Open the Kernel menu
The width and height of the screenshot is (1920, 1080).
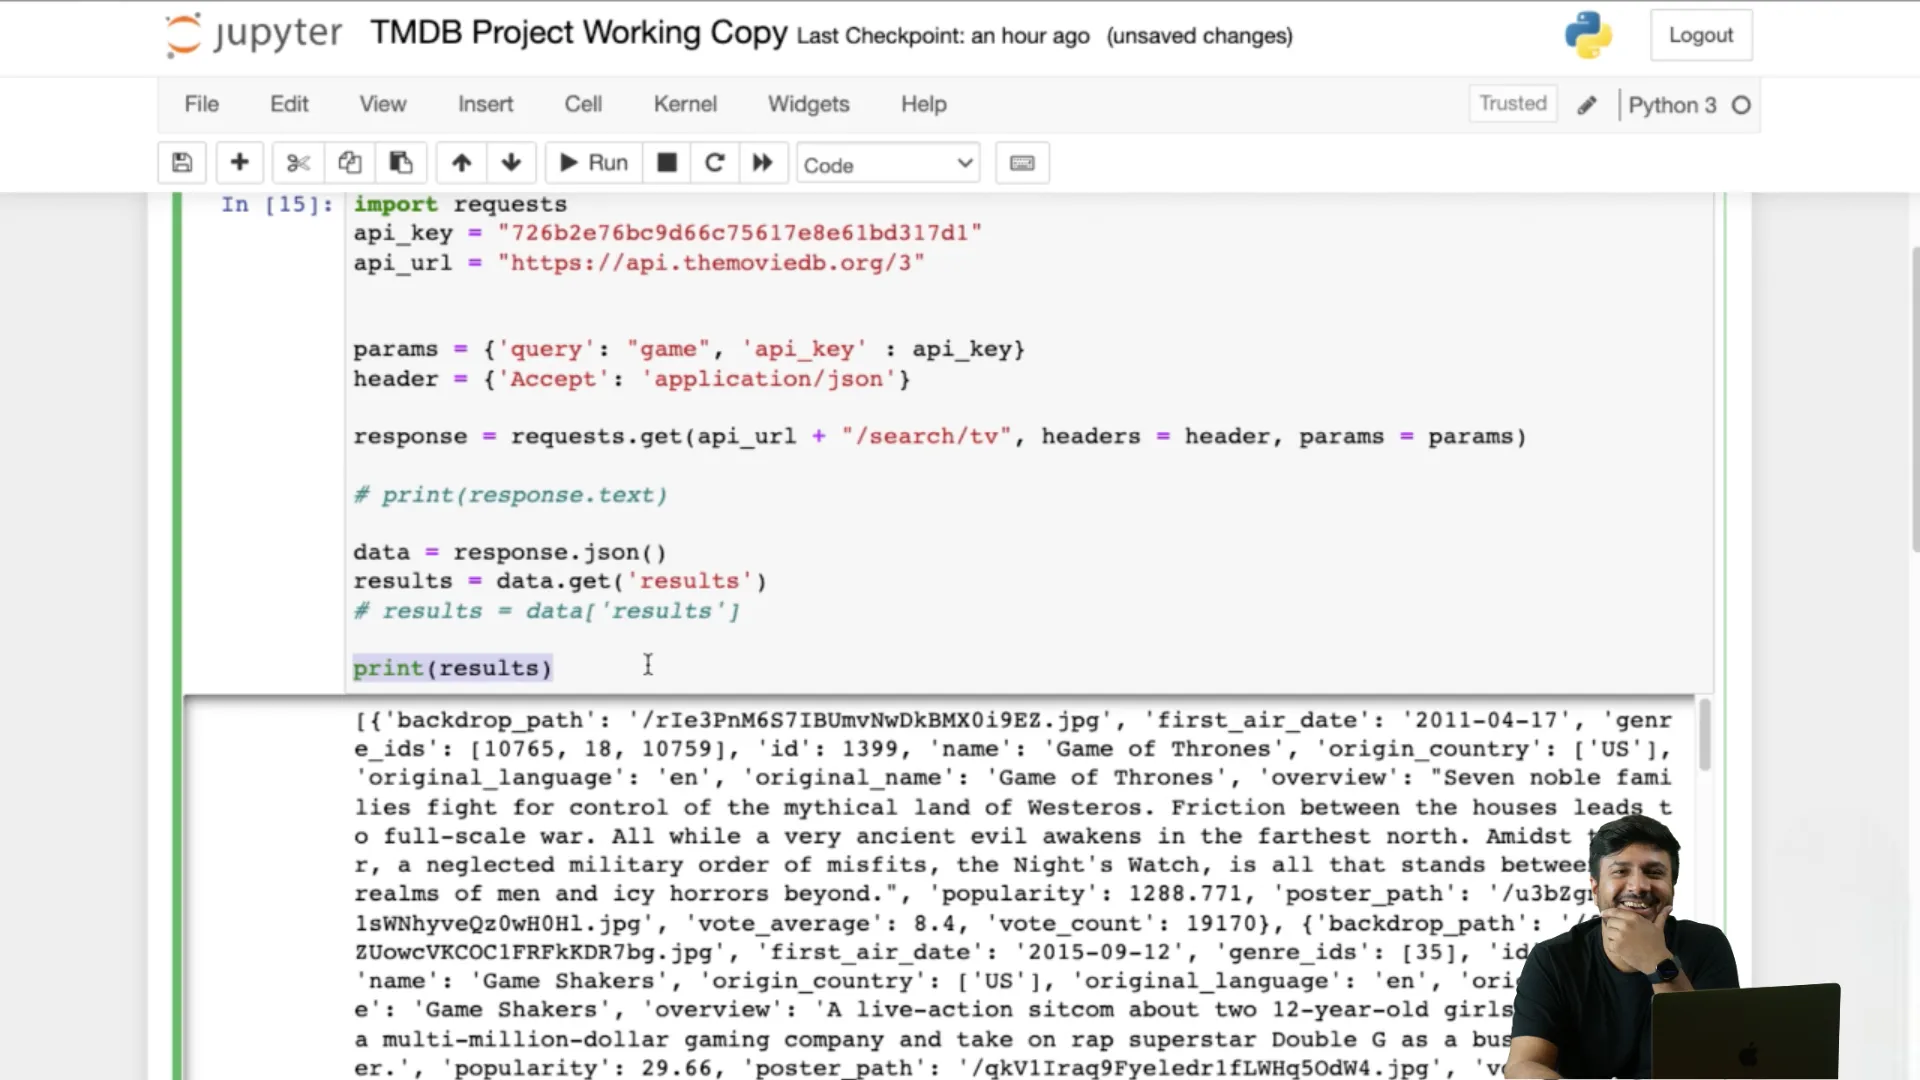coord(685,104)
